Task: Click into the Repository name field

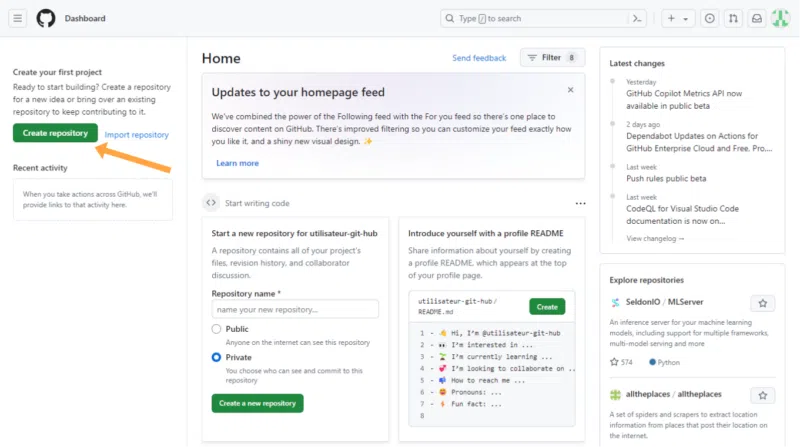Action: tap(295, 310)
